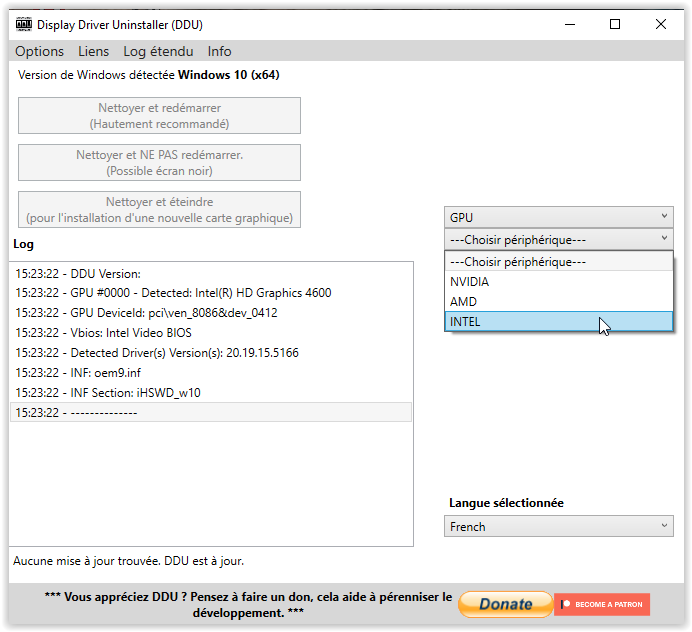692x632 pixels.
Task: Select NVIDIA from the device list
Action: 559,282
